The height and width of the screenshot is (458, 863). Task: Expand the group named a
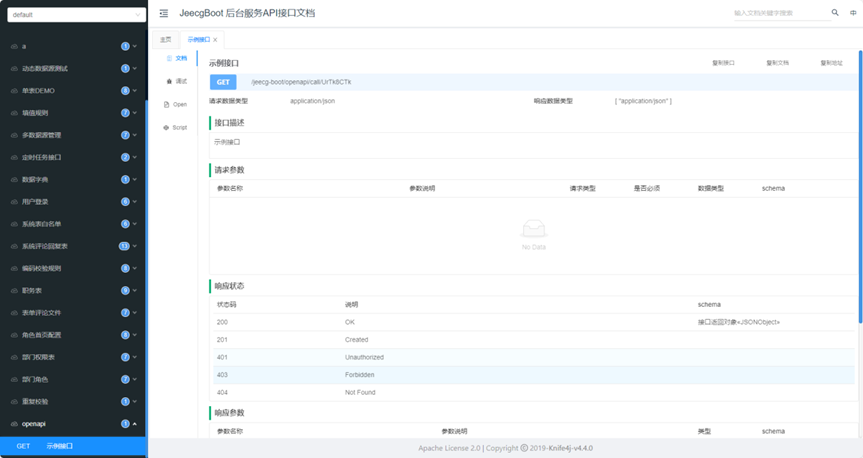click(x=134, y=46)
